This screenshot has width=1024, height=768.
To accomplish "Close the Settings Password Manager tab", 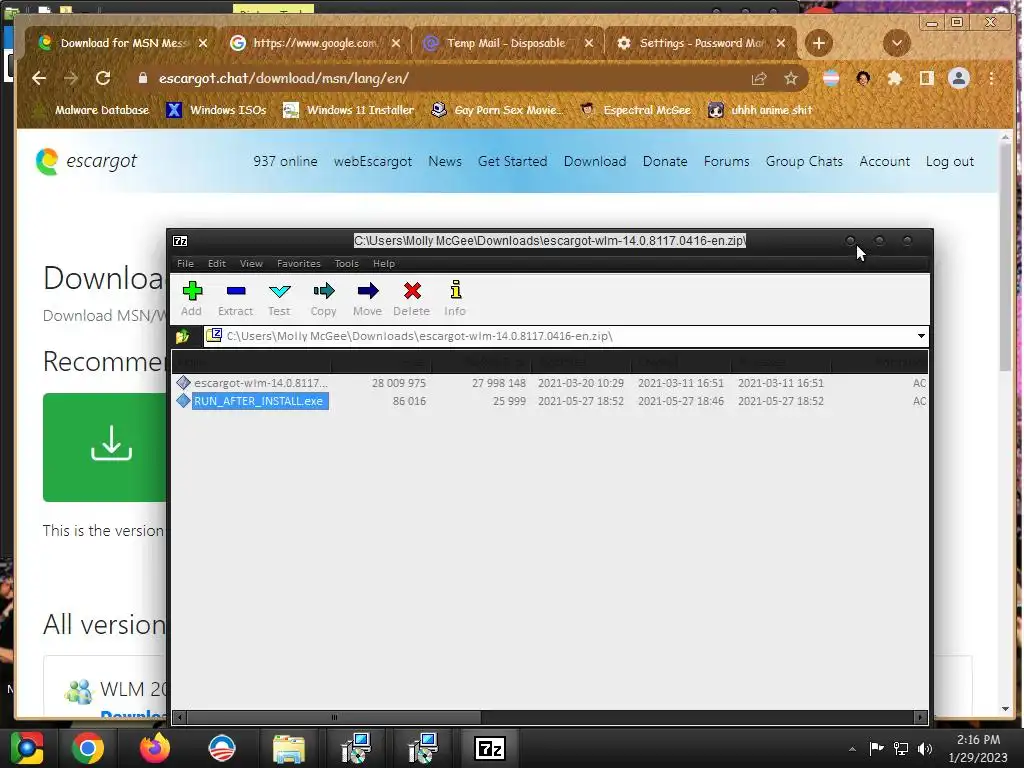I will (x=781, y=43).
